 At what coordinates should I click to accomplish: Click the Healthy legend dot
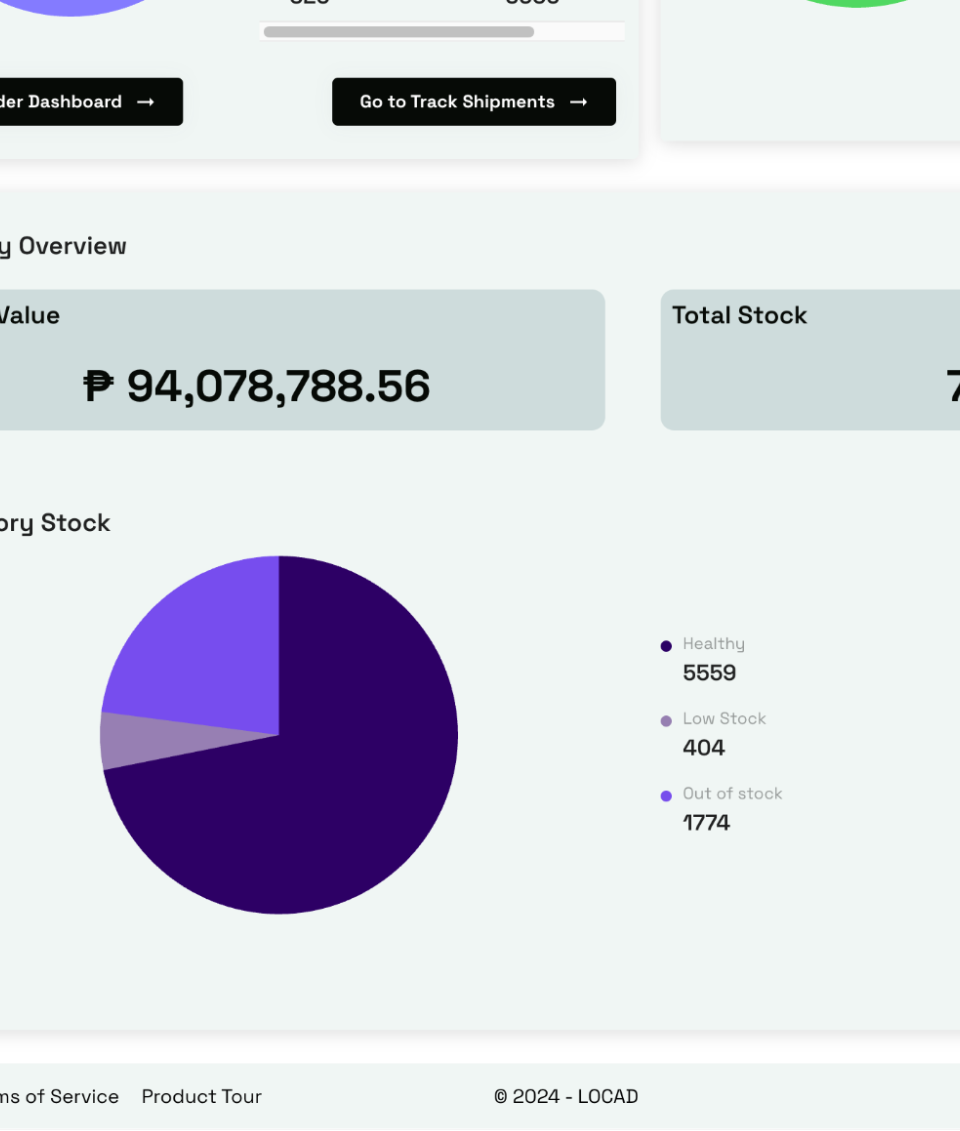tap(666, 646)
